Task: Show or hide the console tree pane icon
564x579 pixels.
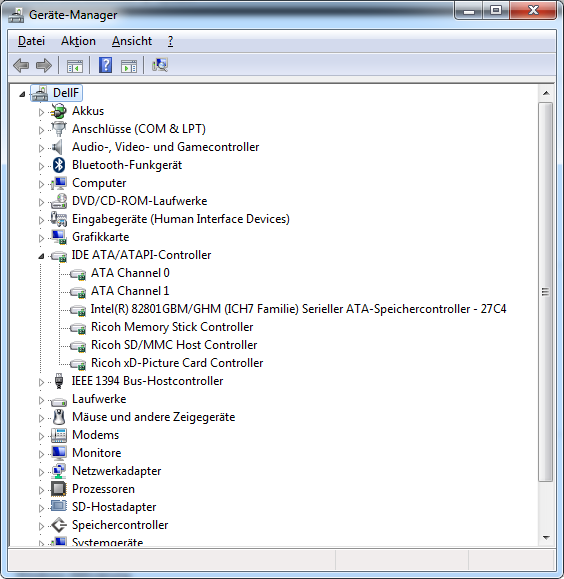Action: (x=75, y=66)
